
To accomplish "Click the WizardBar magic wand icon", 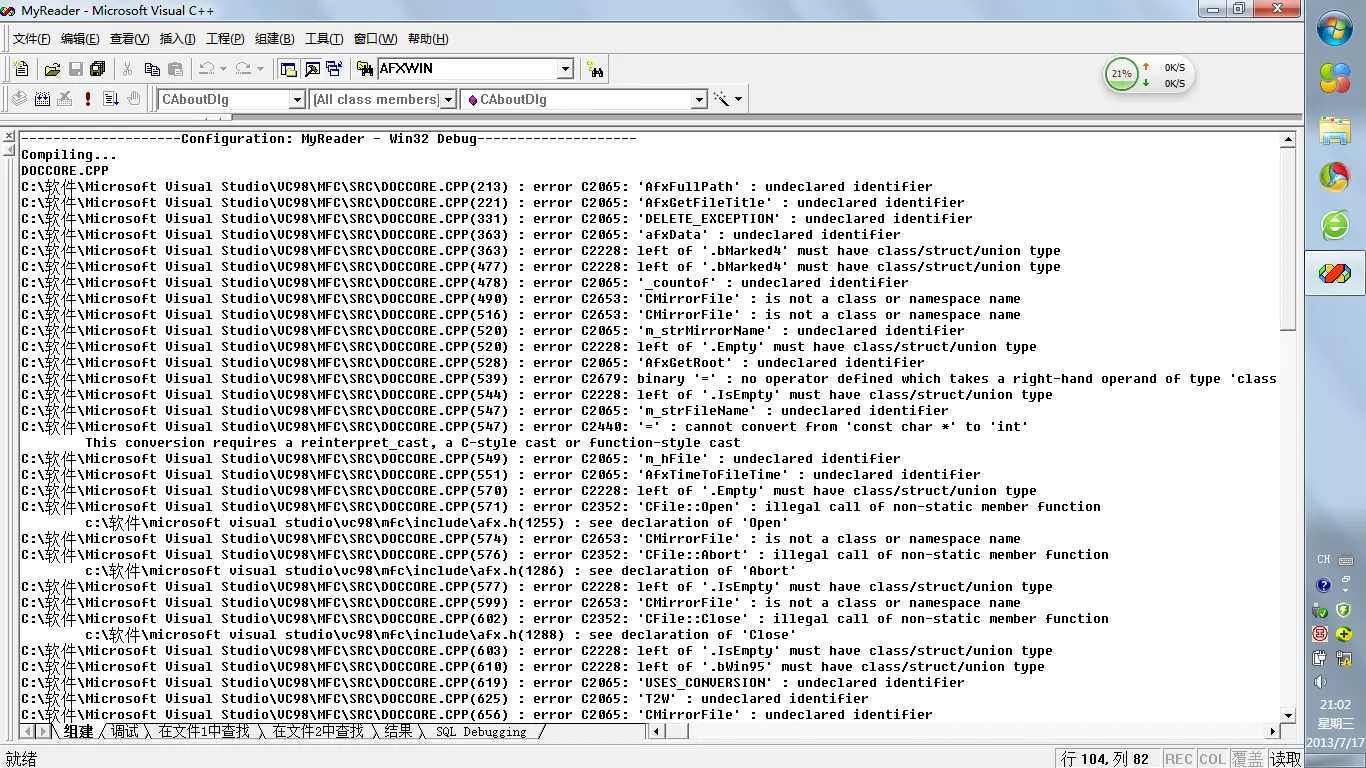I will 721,99.
